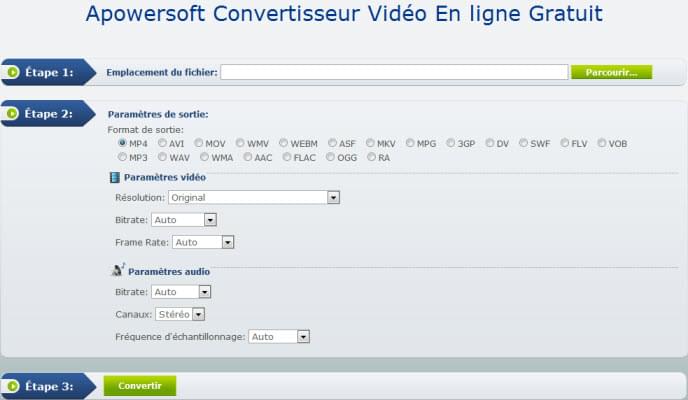
Task: Select OGG as output format
Action: (x=330, y=157)
